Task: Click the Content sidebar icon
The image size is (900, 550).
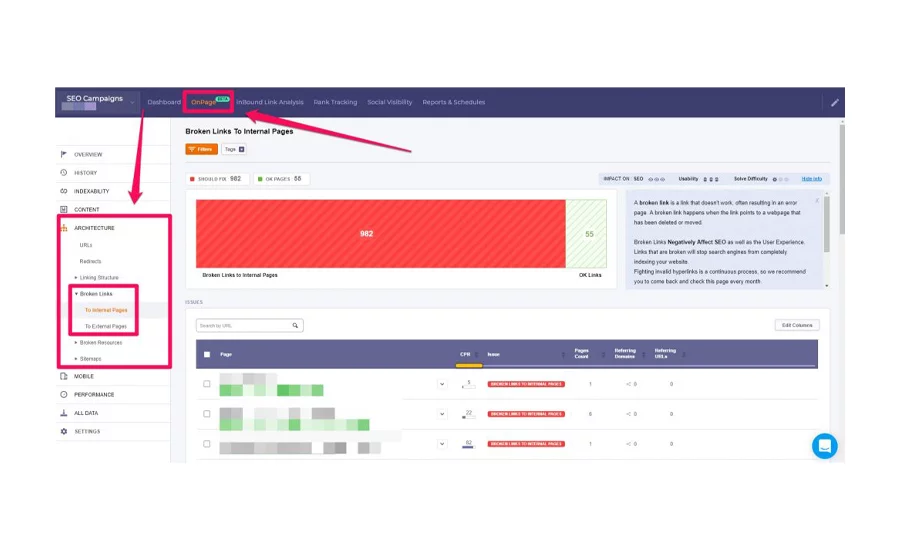Action: pyautogui.click(x=64, y=210)
